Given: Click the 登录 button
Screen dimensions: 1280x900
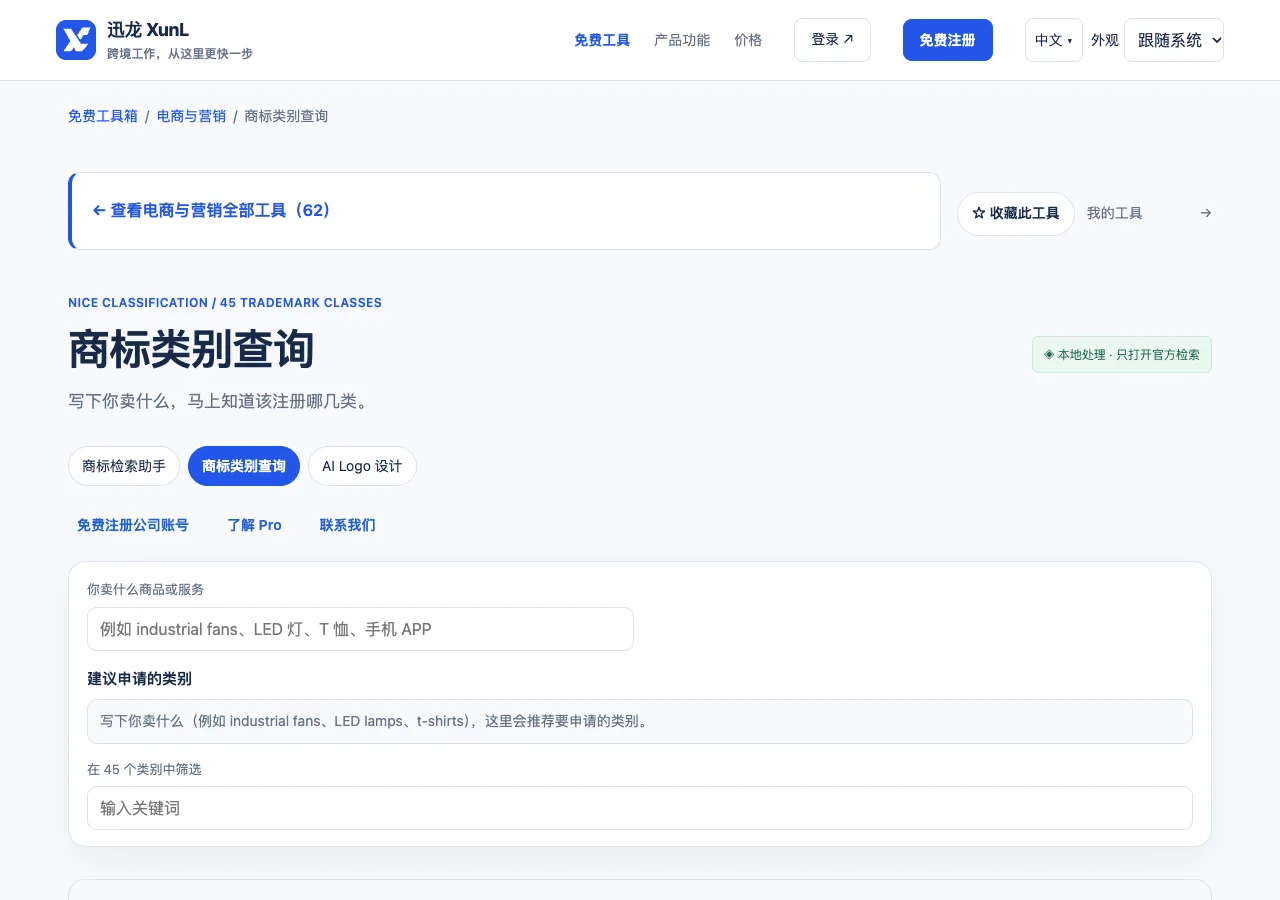Looking at the screenshot, I should point(832,40).
